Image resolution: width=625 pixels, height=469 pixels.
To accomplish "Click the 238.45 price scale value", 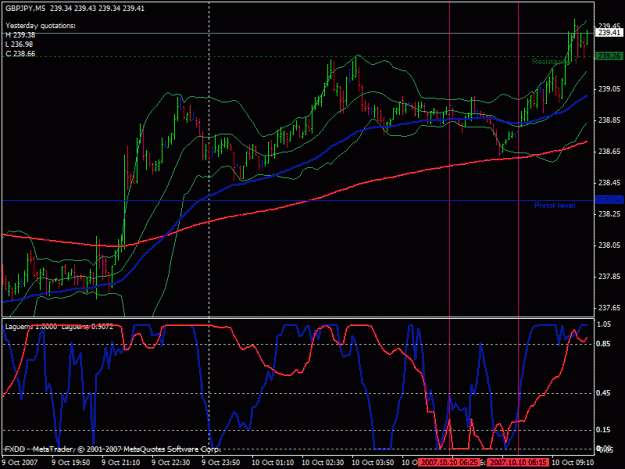I will coord(609,182).
